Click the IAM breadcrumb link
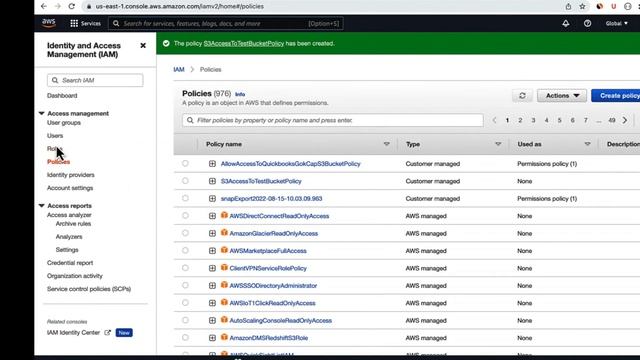The image size is (640, 360). tap(179, 69)
